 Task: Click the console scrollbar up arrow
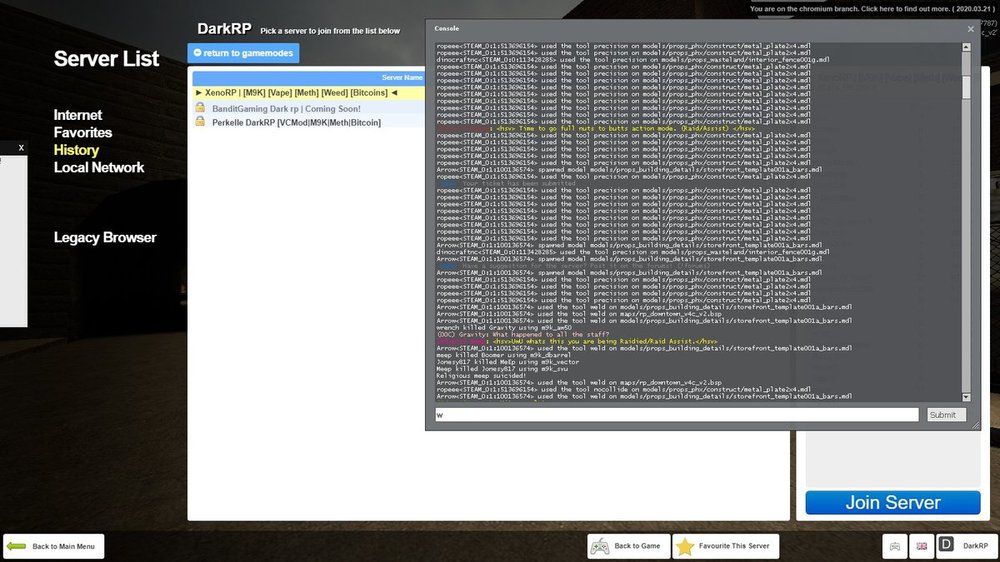[x=966, y=46]
